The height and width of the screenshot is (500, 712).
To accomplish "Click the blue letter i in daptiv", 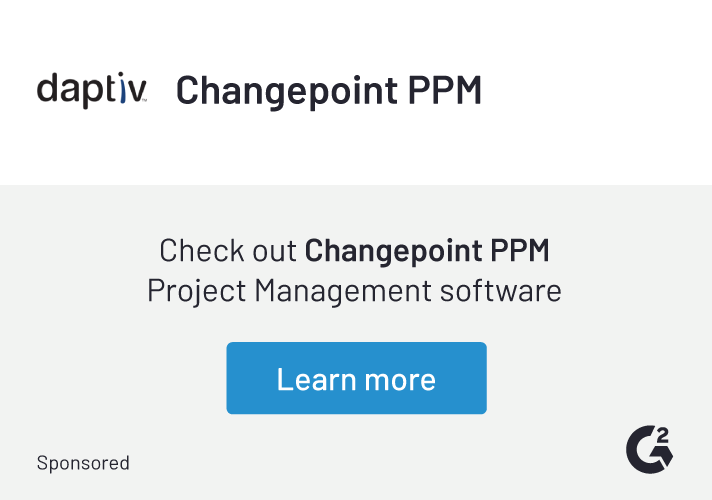I will 122,88.
